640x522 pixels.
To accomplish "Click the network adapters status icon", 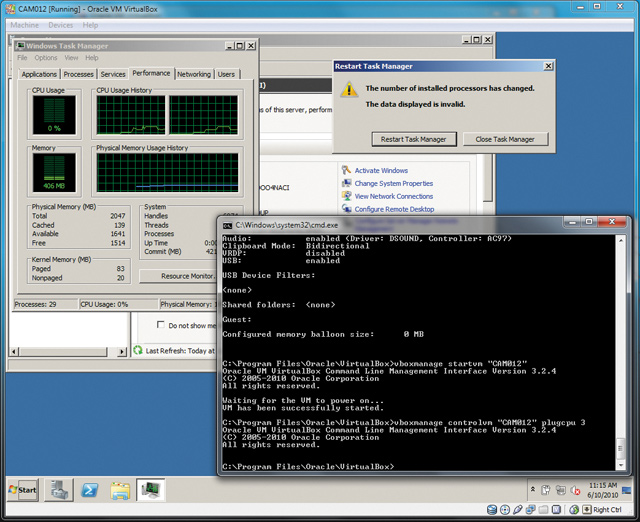I will point(531,509).
